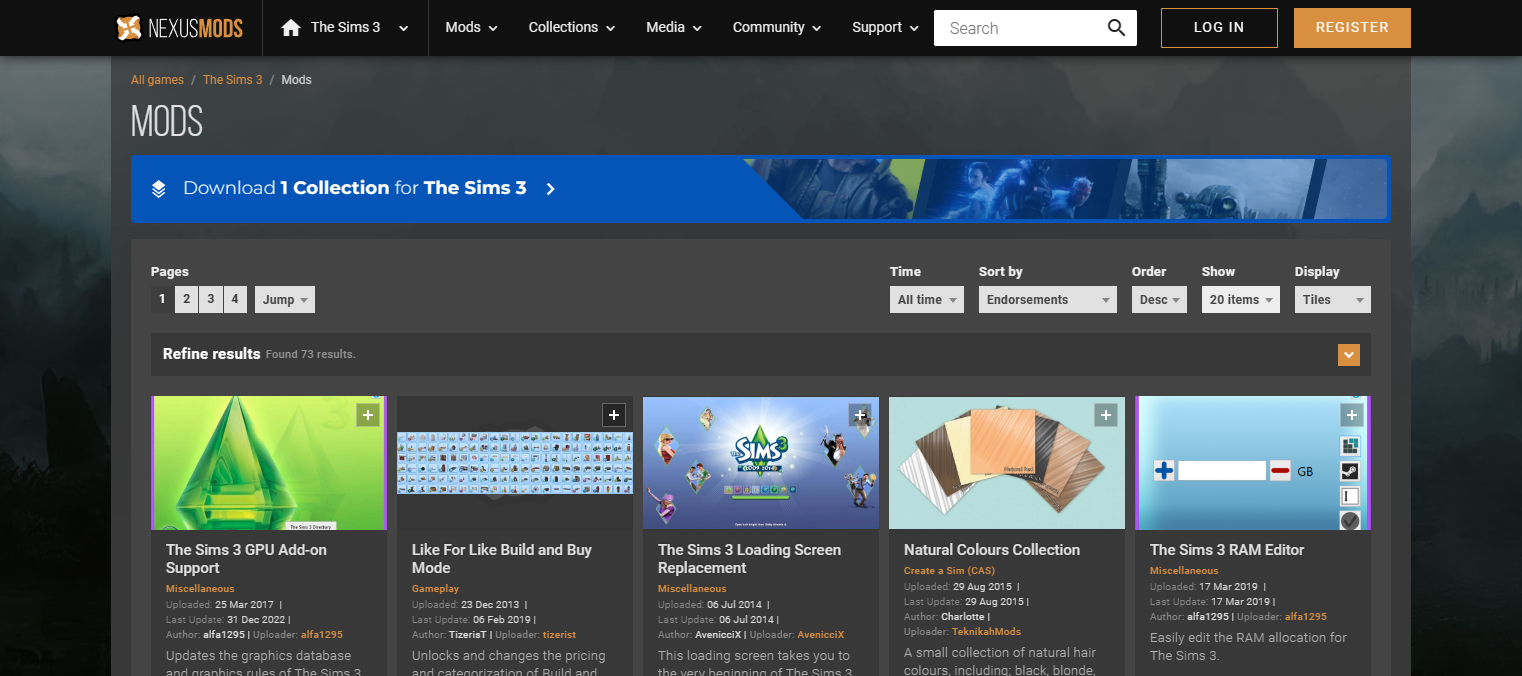The height and width of the screenshot is (676, 1522).
Task: Open The Sims 3 GPU Add-on Support thumbnail
Action: click(269, 463)
